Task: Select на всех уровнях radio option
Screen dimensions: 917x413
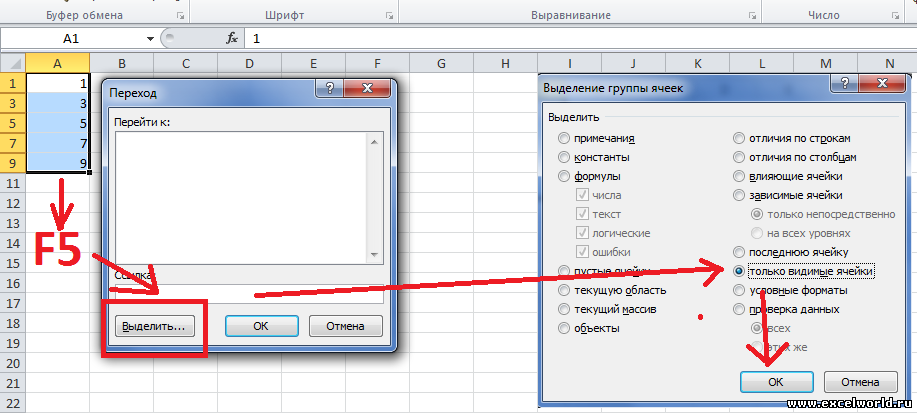Action: coord(801,233)
